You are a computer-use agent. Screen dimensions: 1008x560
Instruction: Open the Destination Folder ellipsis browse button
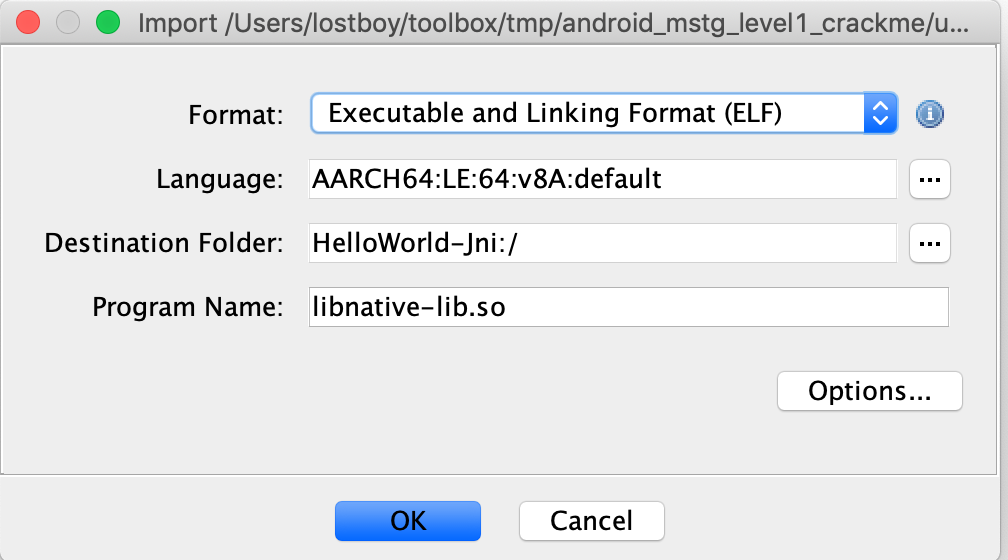pyautogui.click(x=929, y=243)
